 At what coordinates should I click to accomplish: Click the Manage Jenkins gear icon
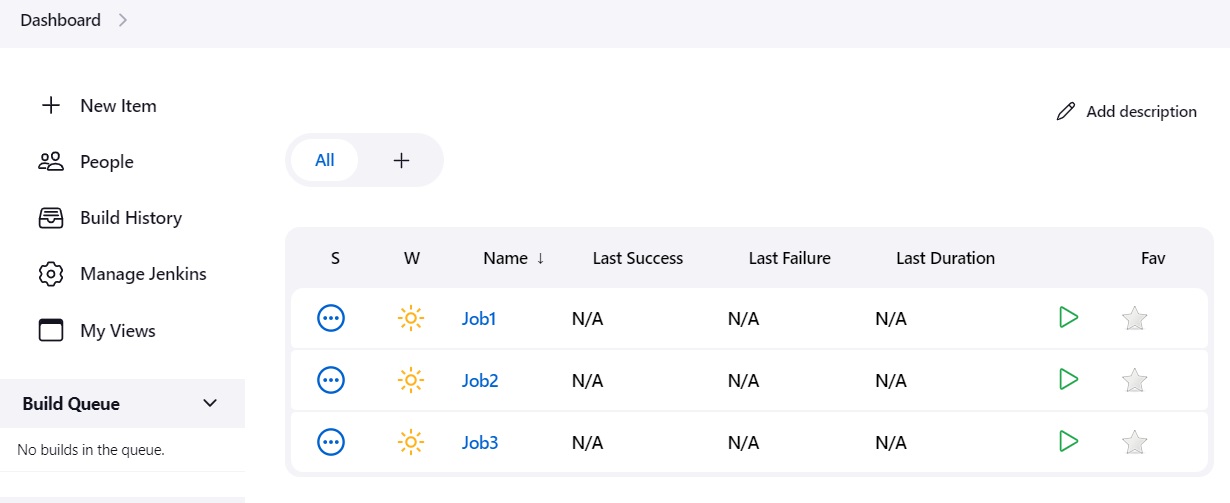point(50,273)
